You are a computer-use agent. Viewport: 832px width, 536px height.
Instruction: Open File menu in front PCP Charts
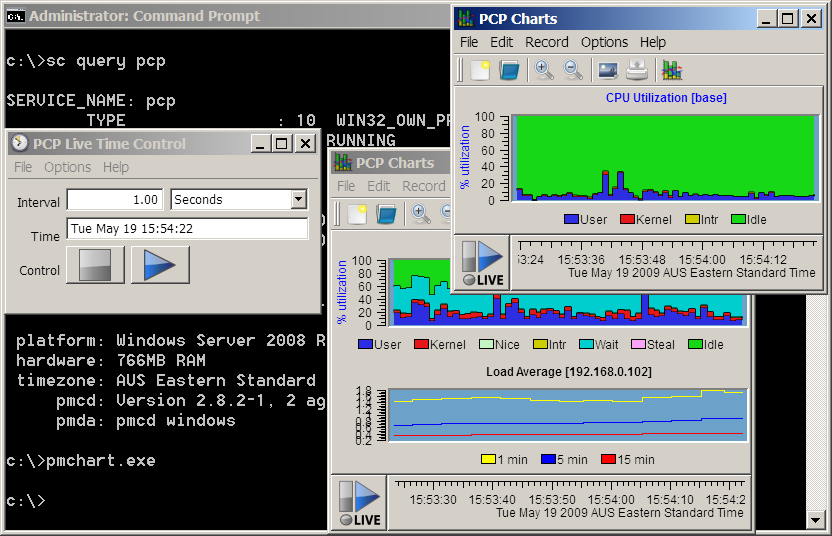[x=469, y=42]
